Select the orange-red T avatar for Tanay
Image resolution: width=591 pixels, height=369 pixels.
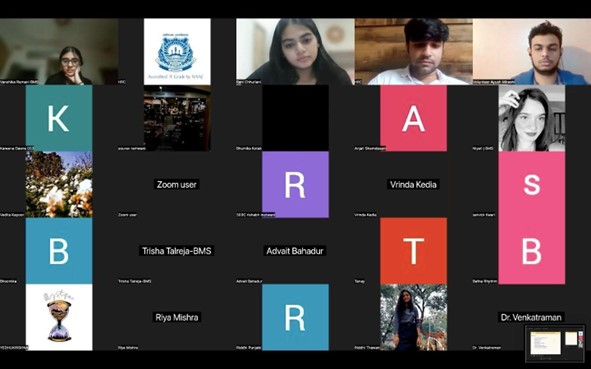[x=413, y=251]
